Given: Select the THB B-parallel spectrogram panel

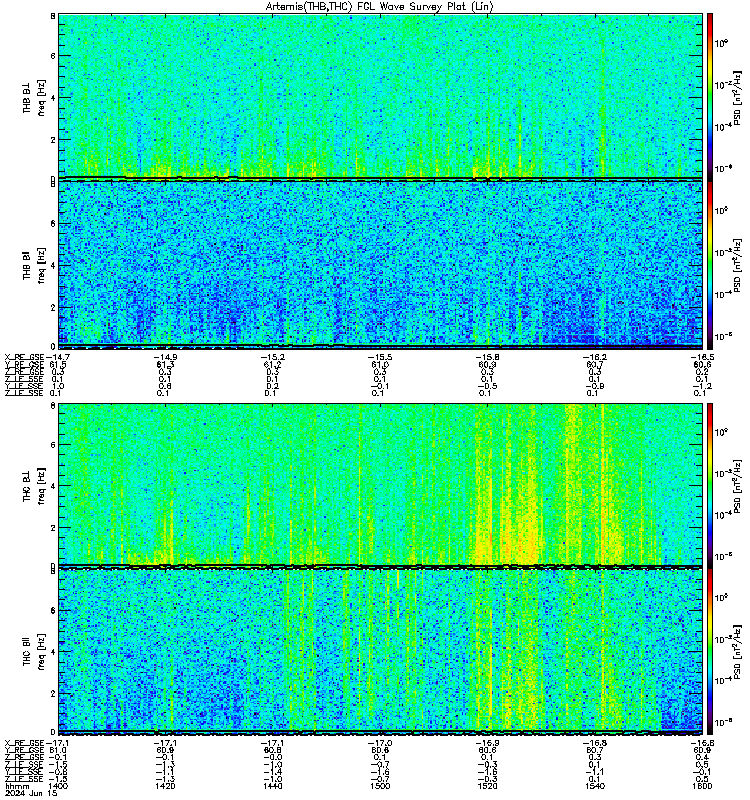Looking at the screenshot, I should coord(380,264).
